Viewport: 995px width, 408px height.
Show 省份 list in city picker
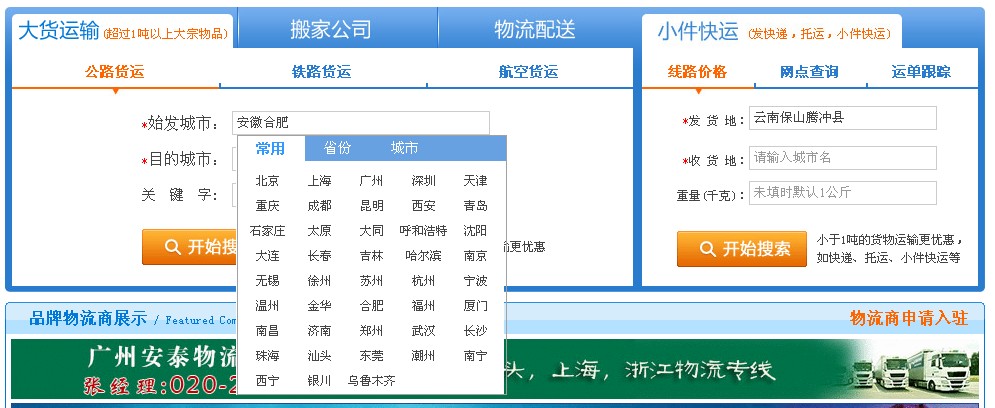click(337, 148)
